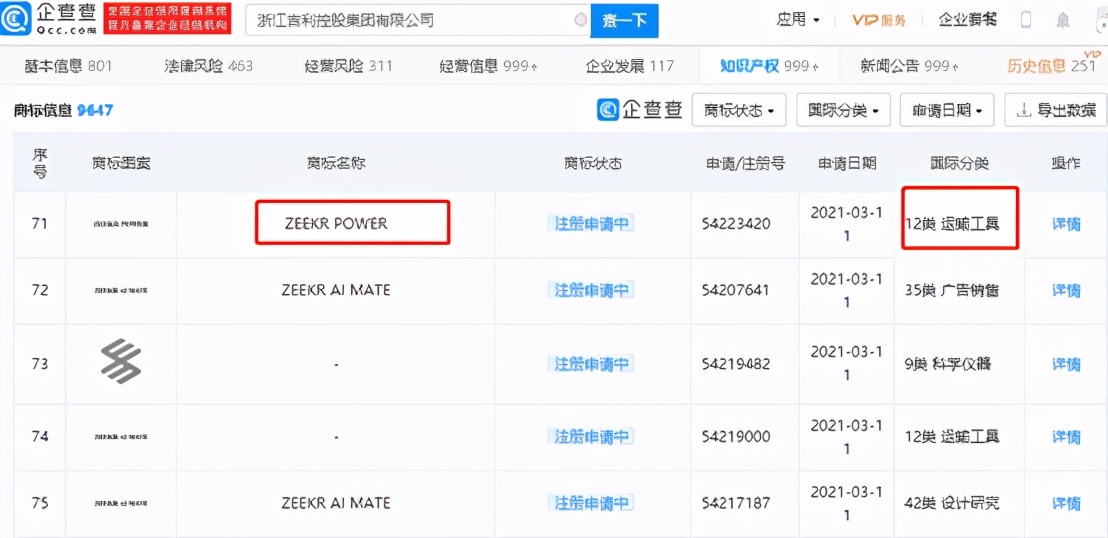1108x538 pixels.
Task: Switch to 企业发展 117 tab
Action: pos(630,66)
